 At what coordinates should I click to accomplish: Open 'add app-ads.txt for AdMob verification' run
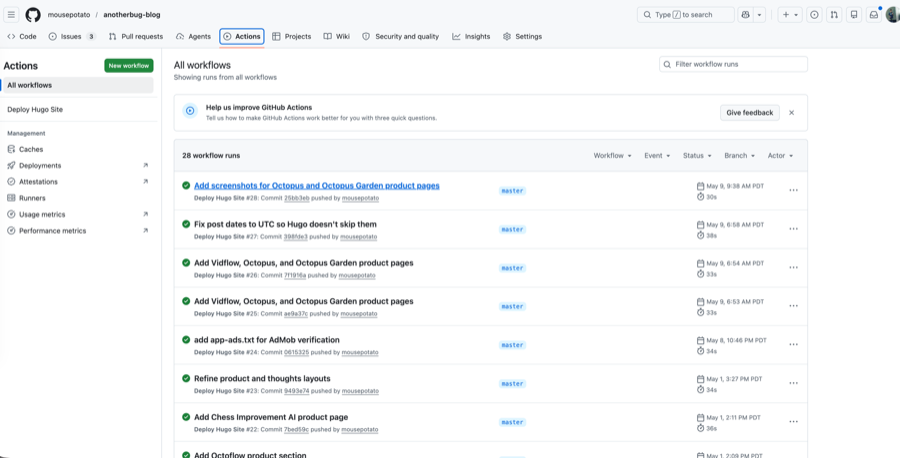pyautogui.click(x=267, y=340)
